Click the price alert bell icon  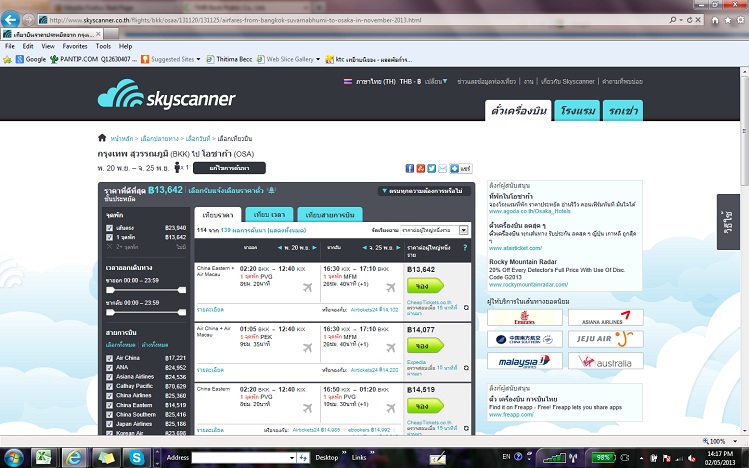tap(271, 190)
